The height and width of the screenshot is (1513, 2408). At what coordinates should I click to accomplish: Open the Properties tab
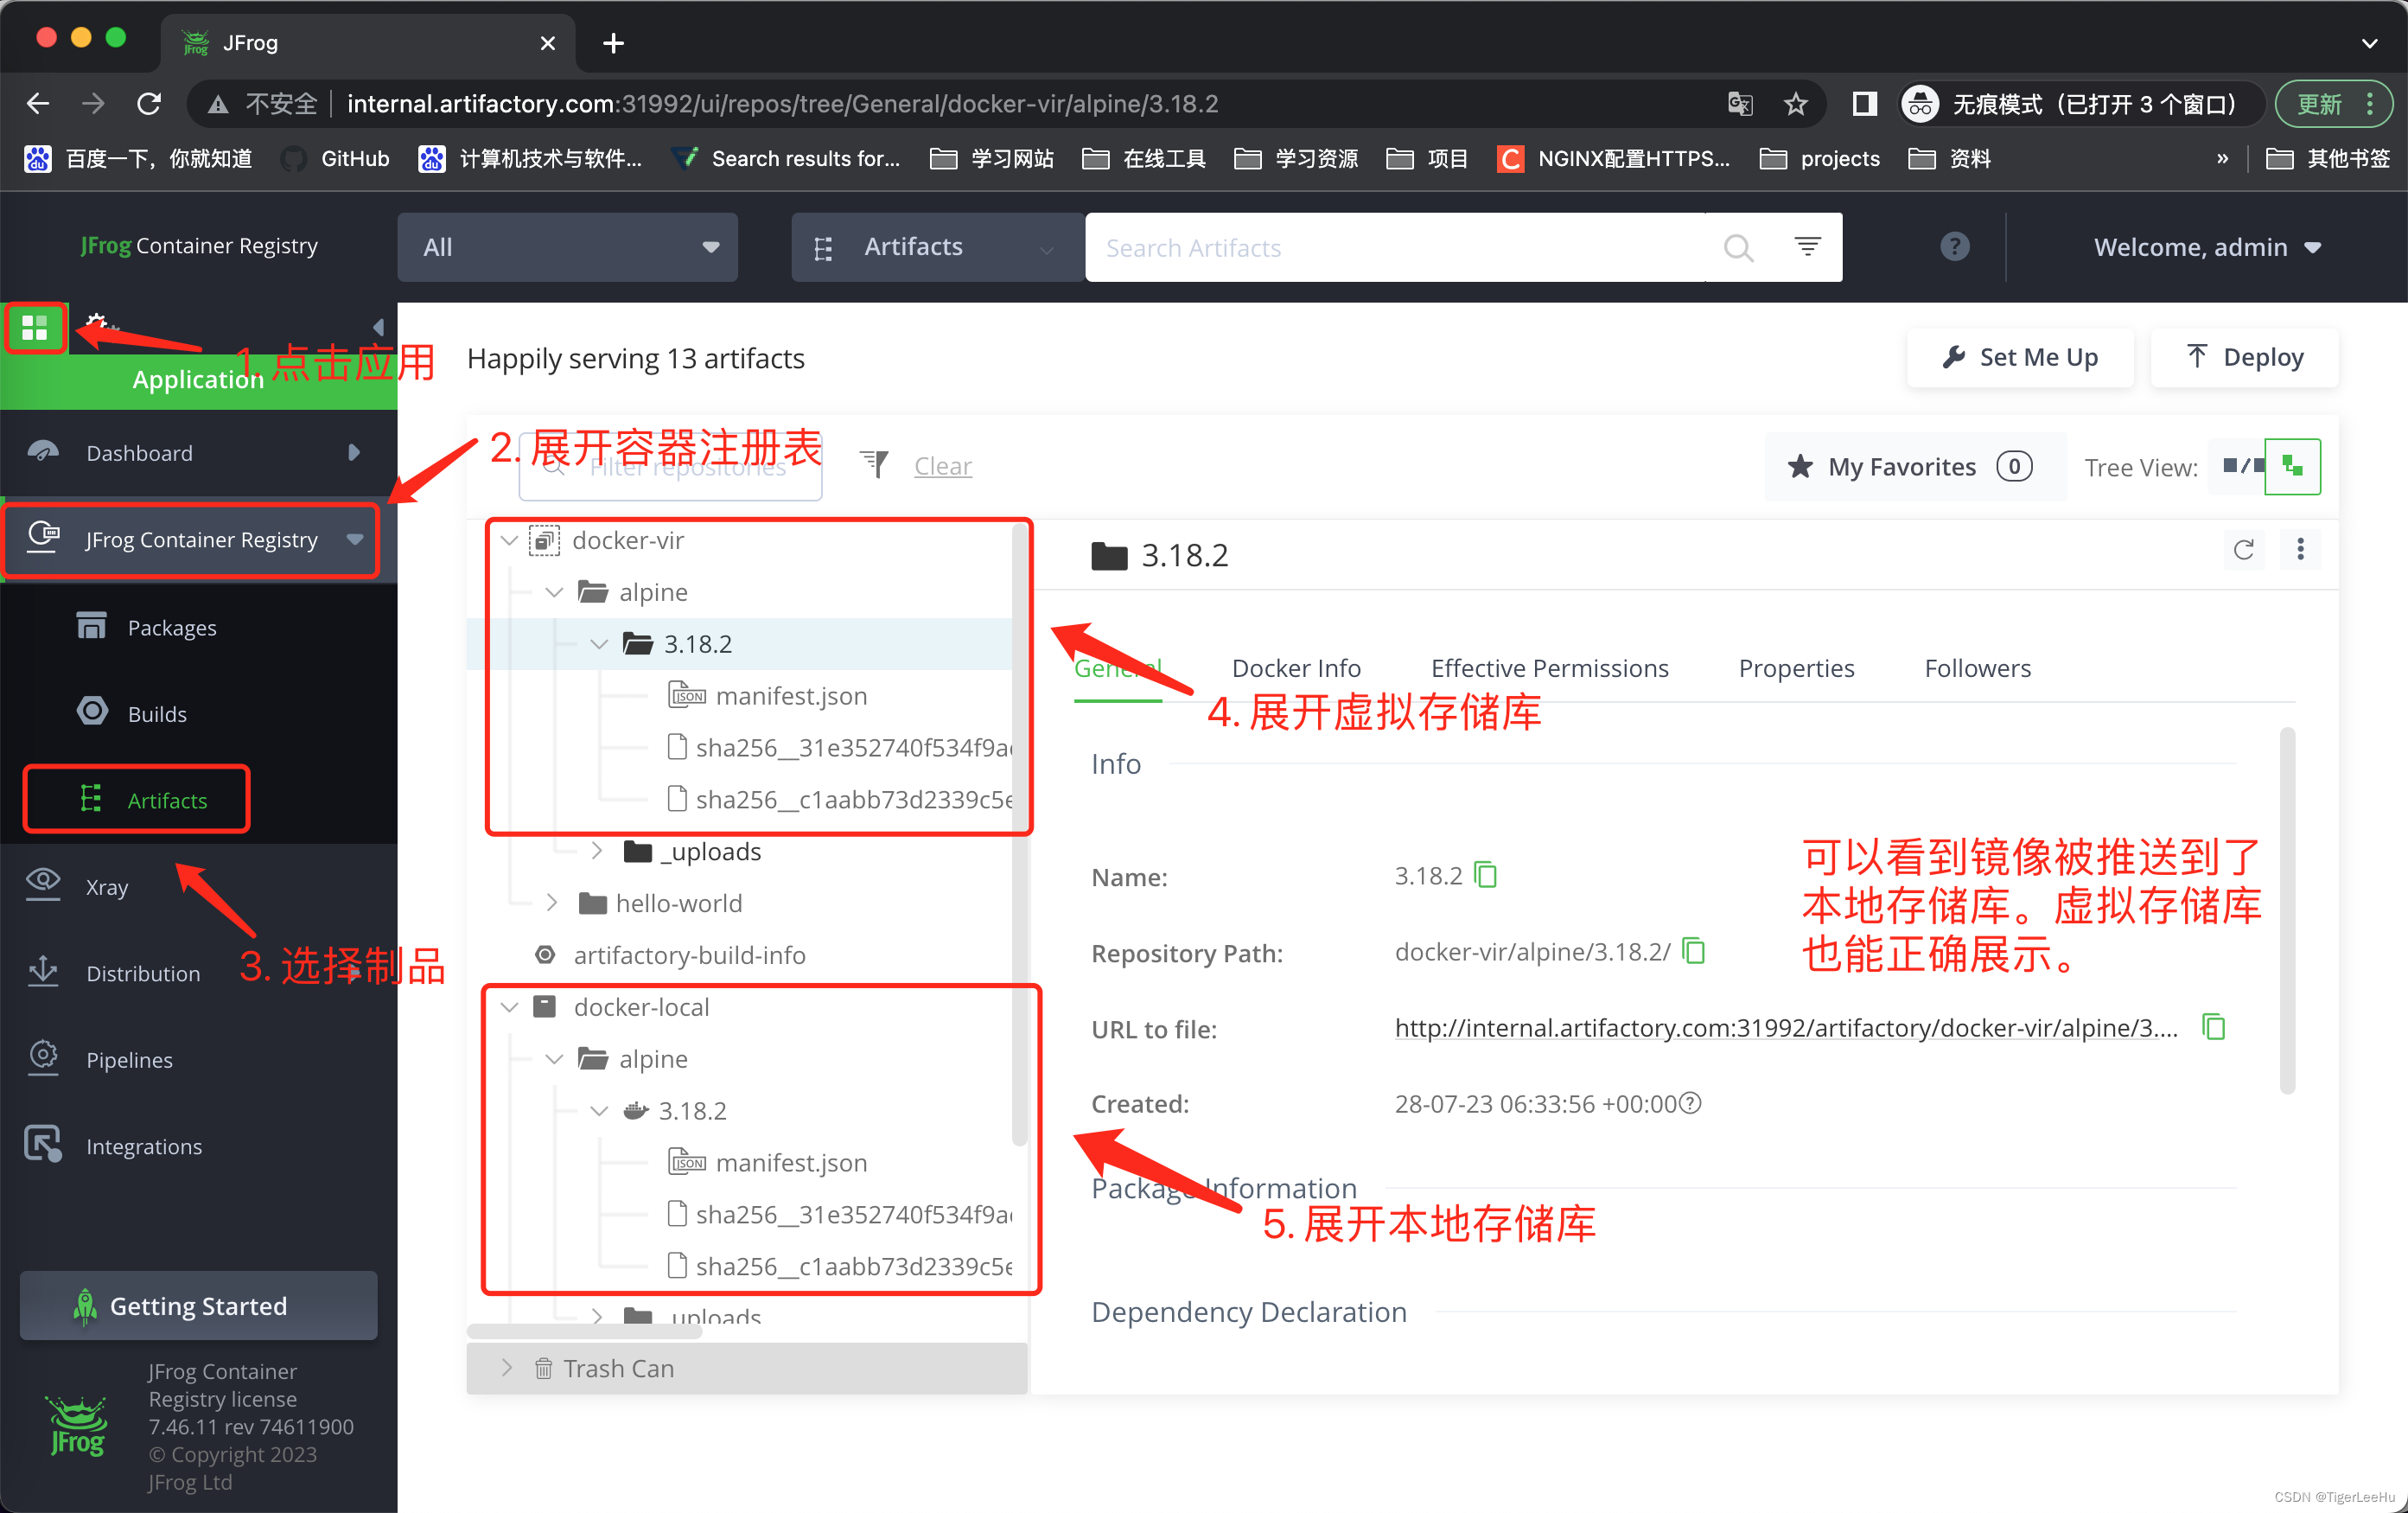pos(1795,668)
